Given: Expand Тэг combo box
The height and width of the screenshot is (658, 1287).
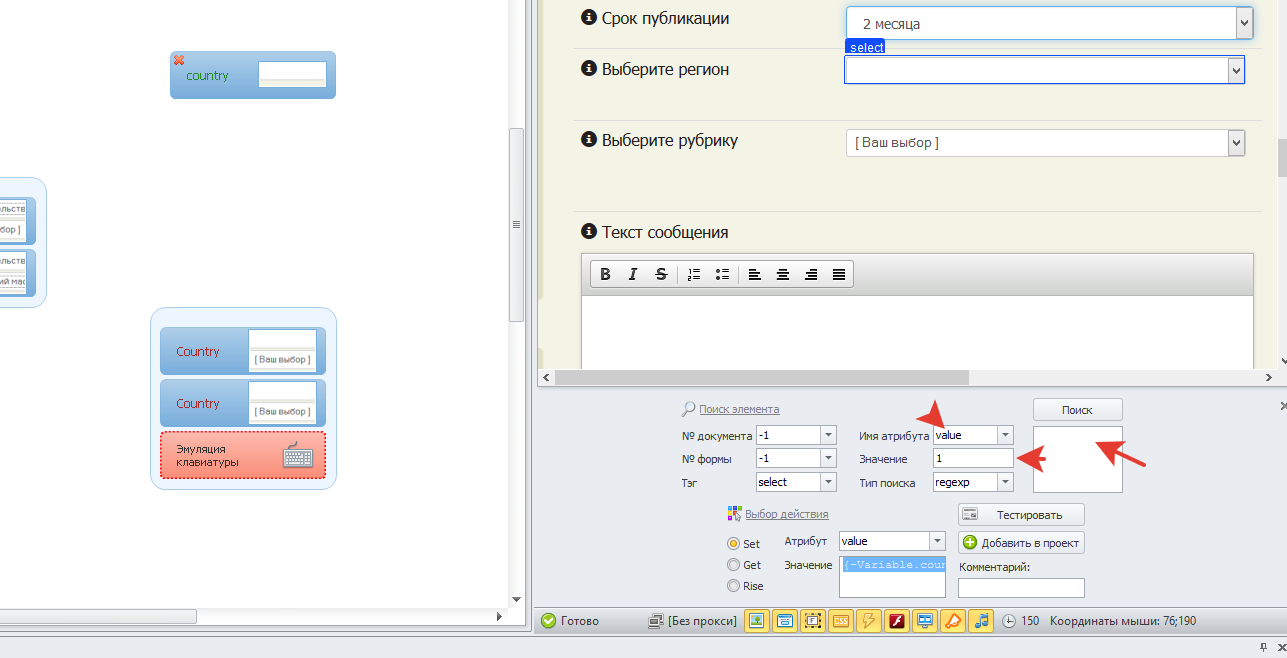Looking at the screenshot, I should [x=828, y=482].
